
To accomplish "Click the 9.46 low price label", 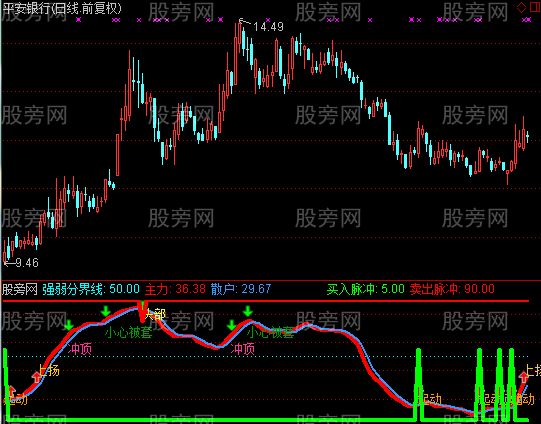I will tap(27, 263).
